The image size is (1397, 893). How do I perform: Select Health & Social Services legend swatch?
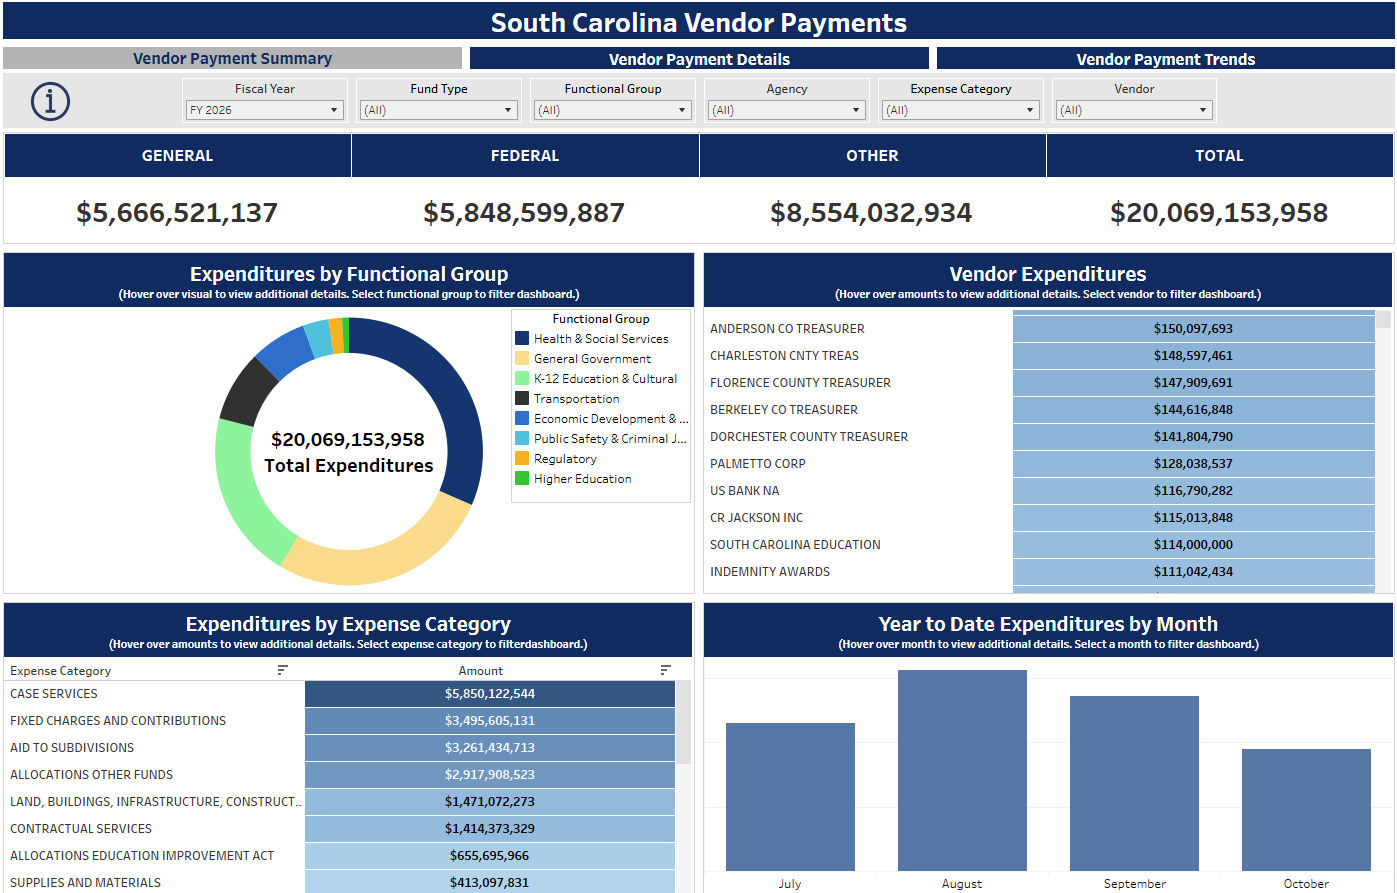522,339
